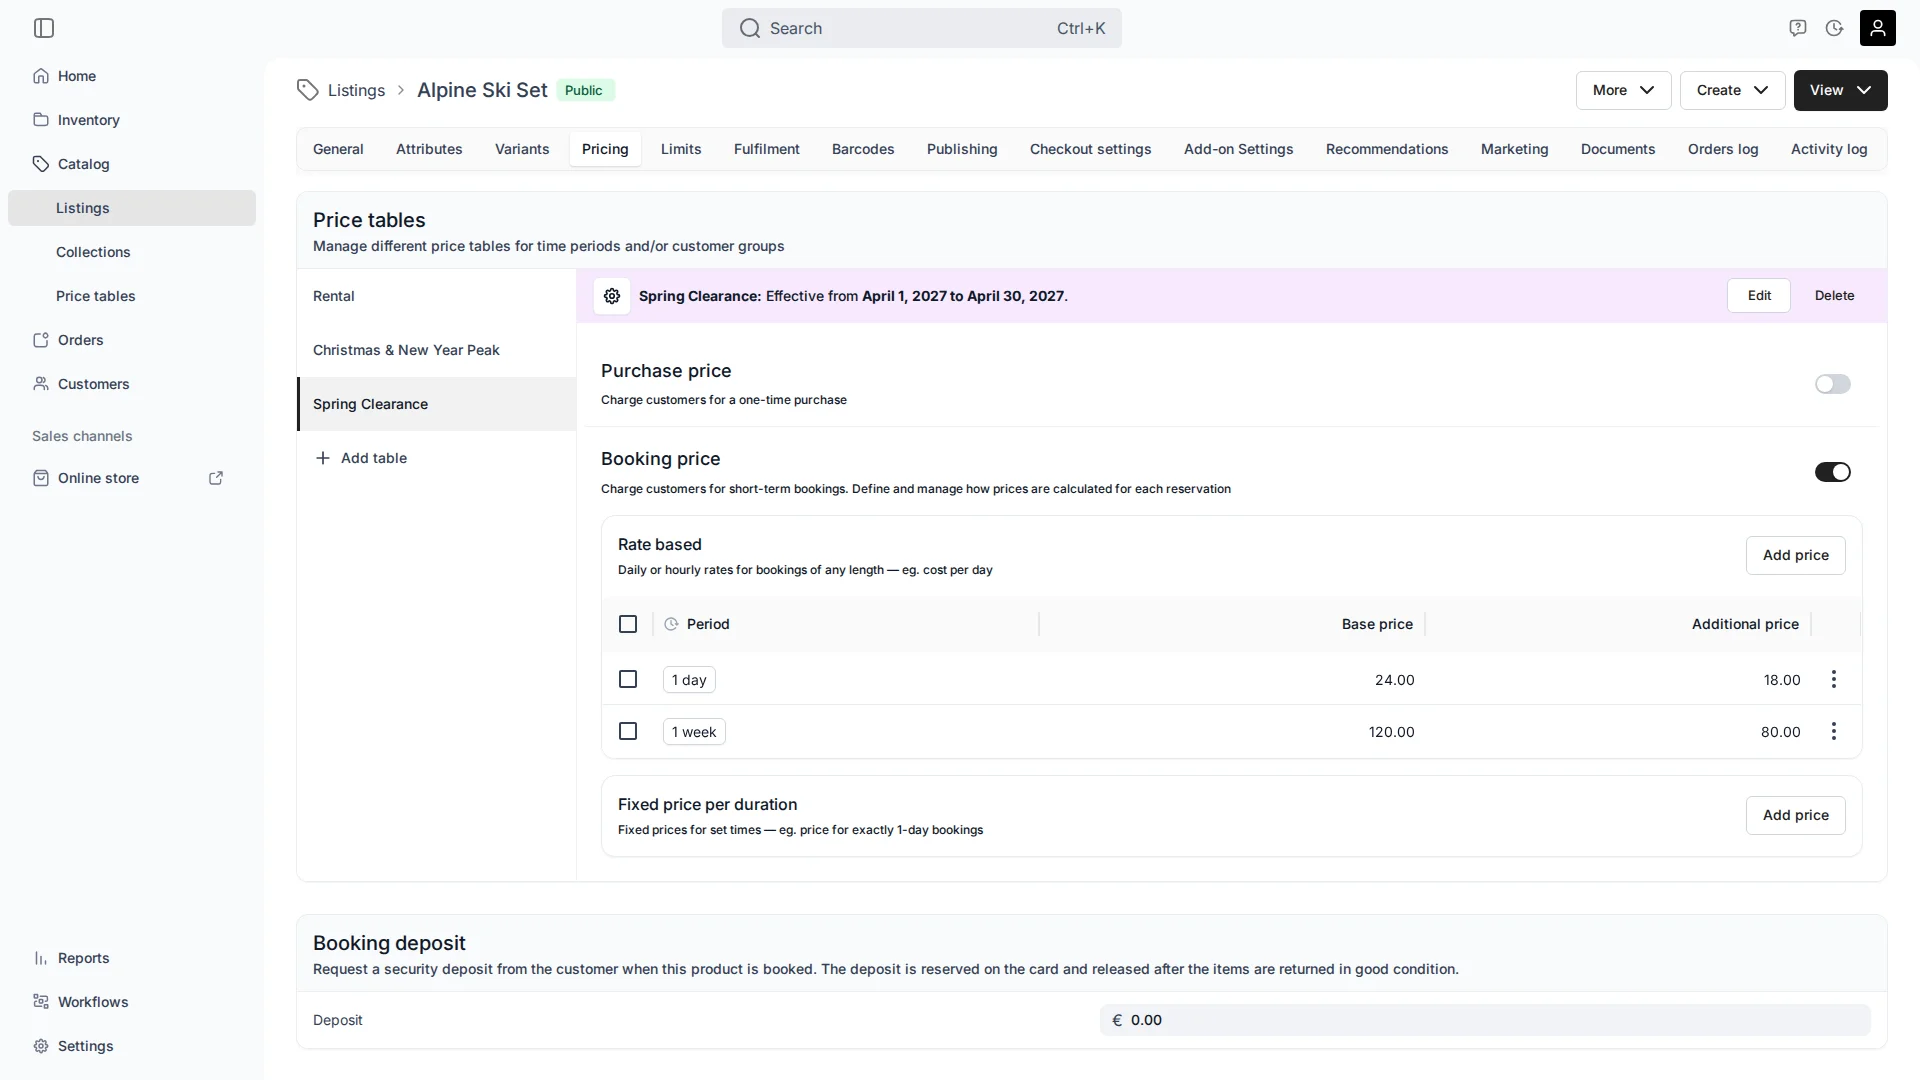Select the Rental price table
Viewport: 1920px width, 1080px height.
[437, 296]
